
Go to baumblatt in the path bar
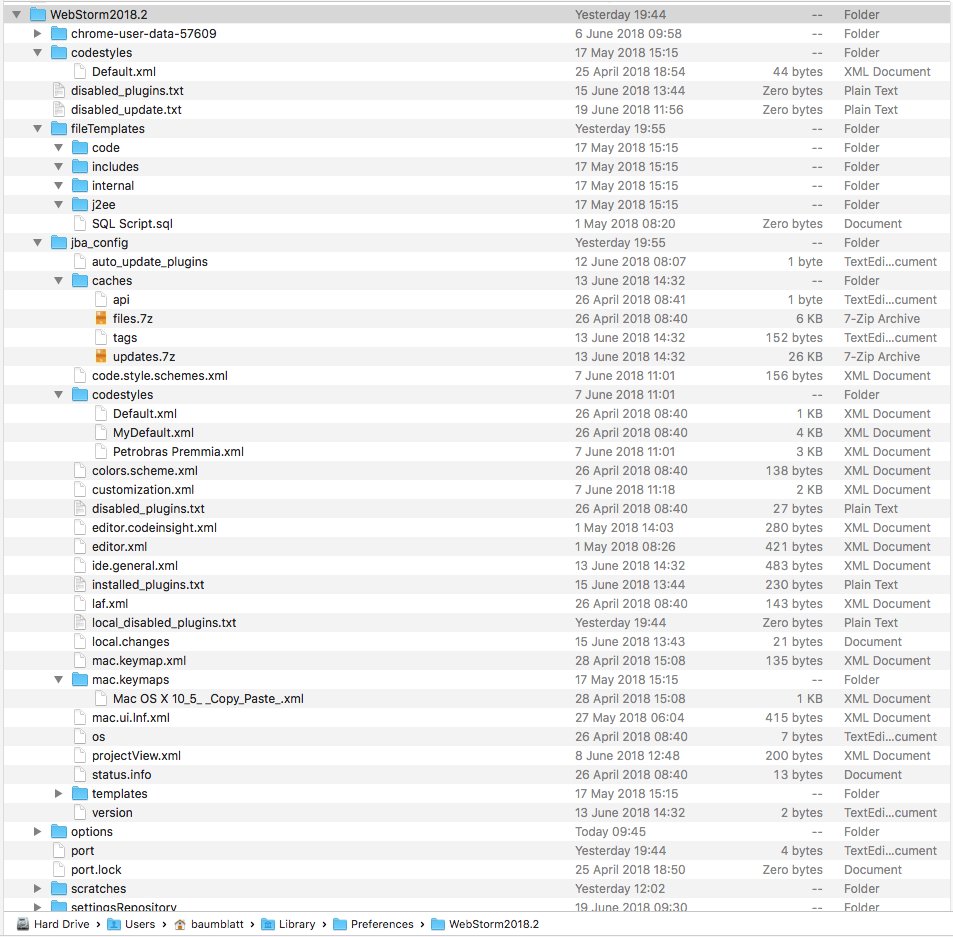click(x=217, y=924)
